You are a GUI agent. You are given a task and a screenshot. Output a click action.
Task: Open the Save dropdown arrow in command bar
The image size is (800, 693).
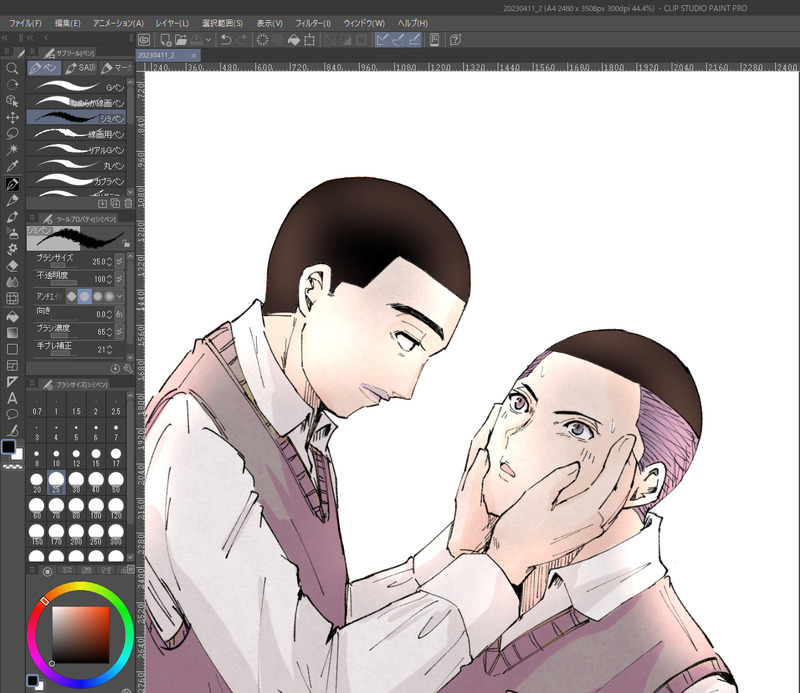[208, 40]
